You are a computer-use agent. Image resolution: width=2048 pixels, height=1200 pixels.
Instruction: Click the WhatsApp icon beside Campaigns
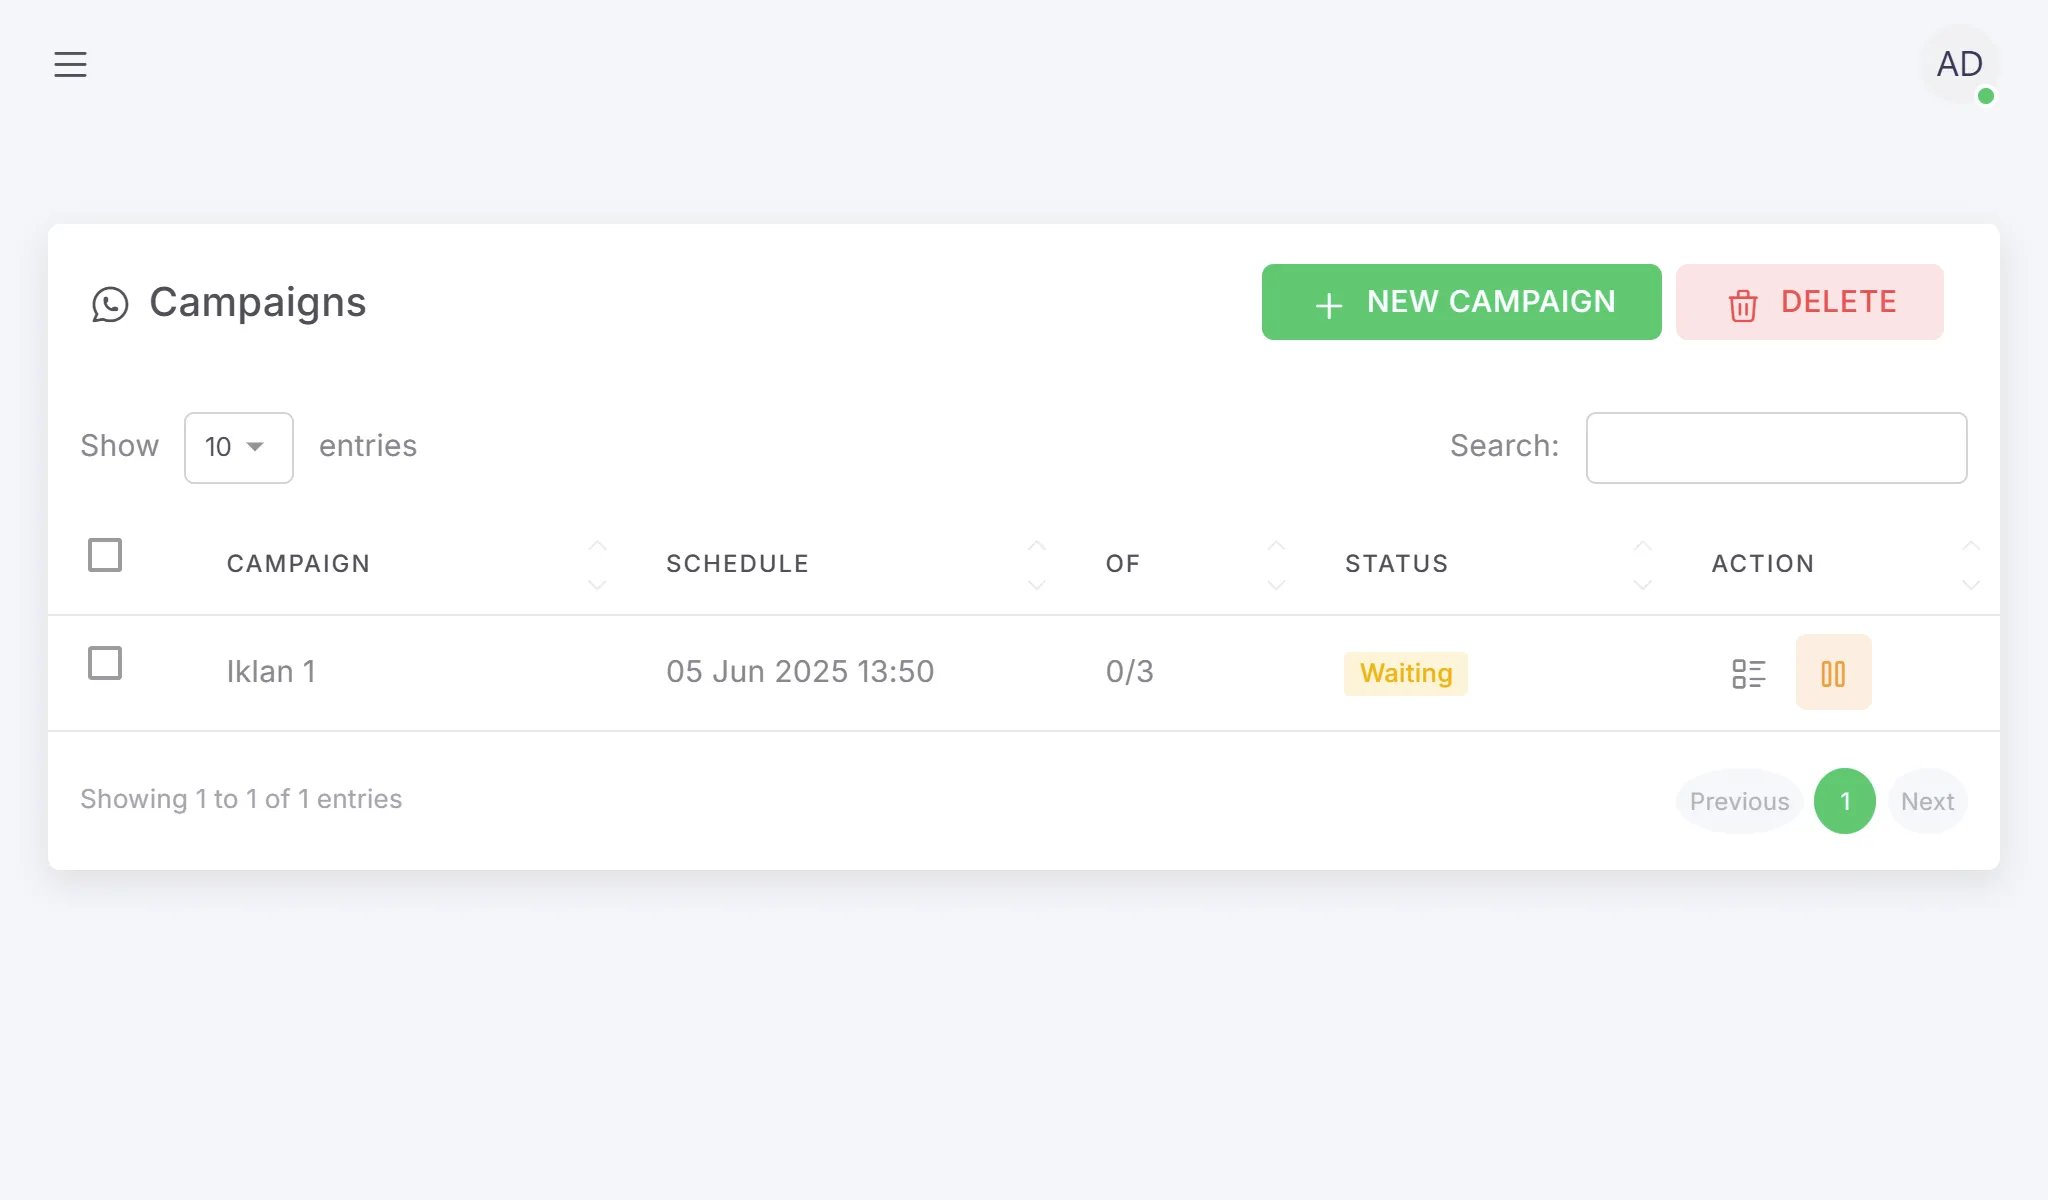pos(110,304)
